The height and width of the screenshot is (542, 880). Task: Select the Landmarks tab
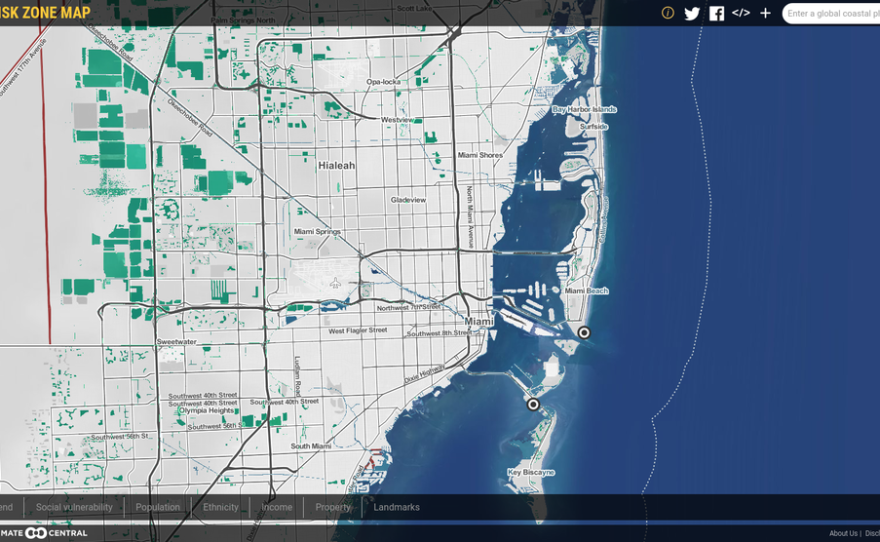click(396, 507)
